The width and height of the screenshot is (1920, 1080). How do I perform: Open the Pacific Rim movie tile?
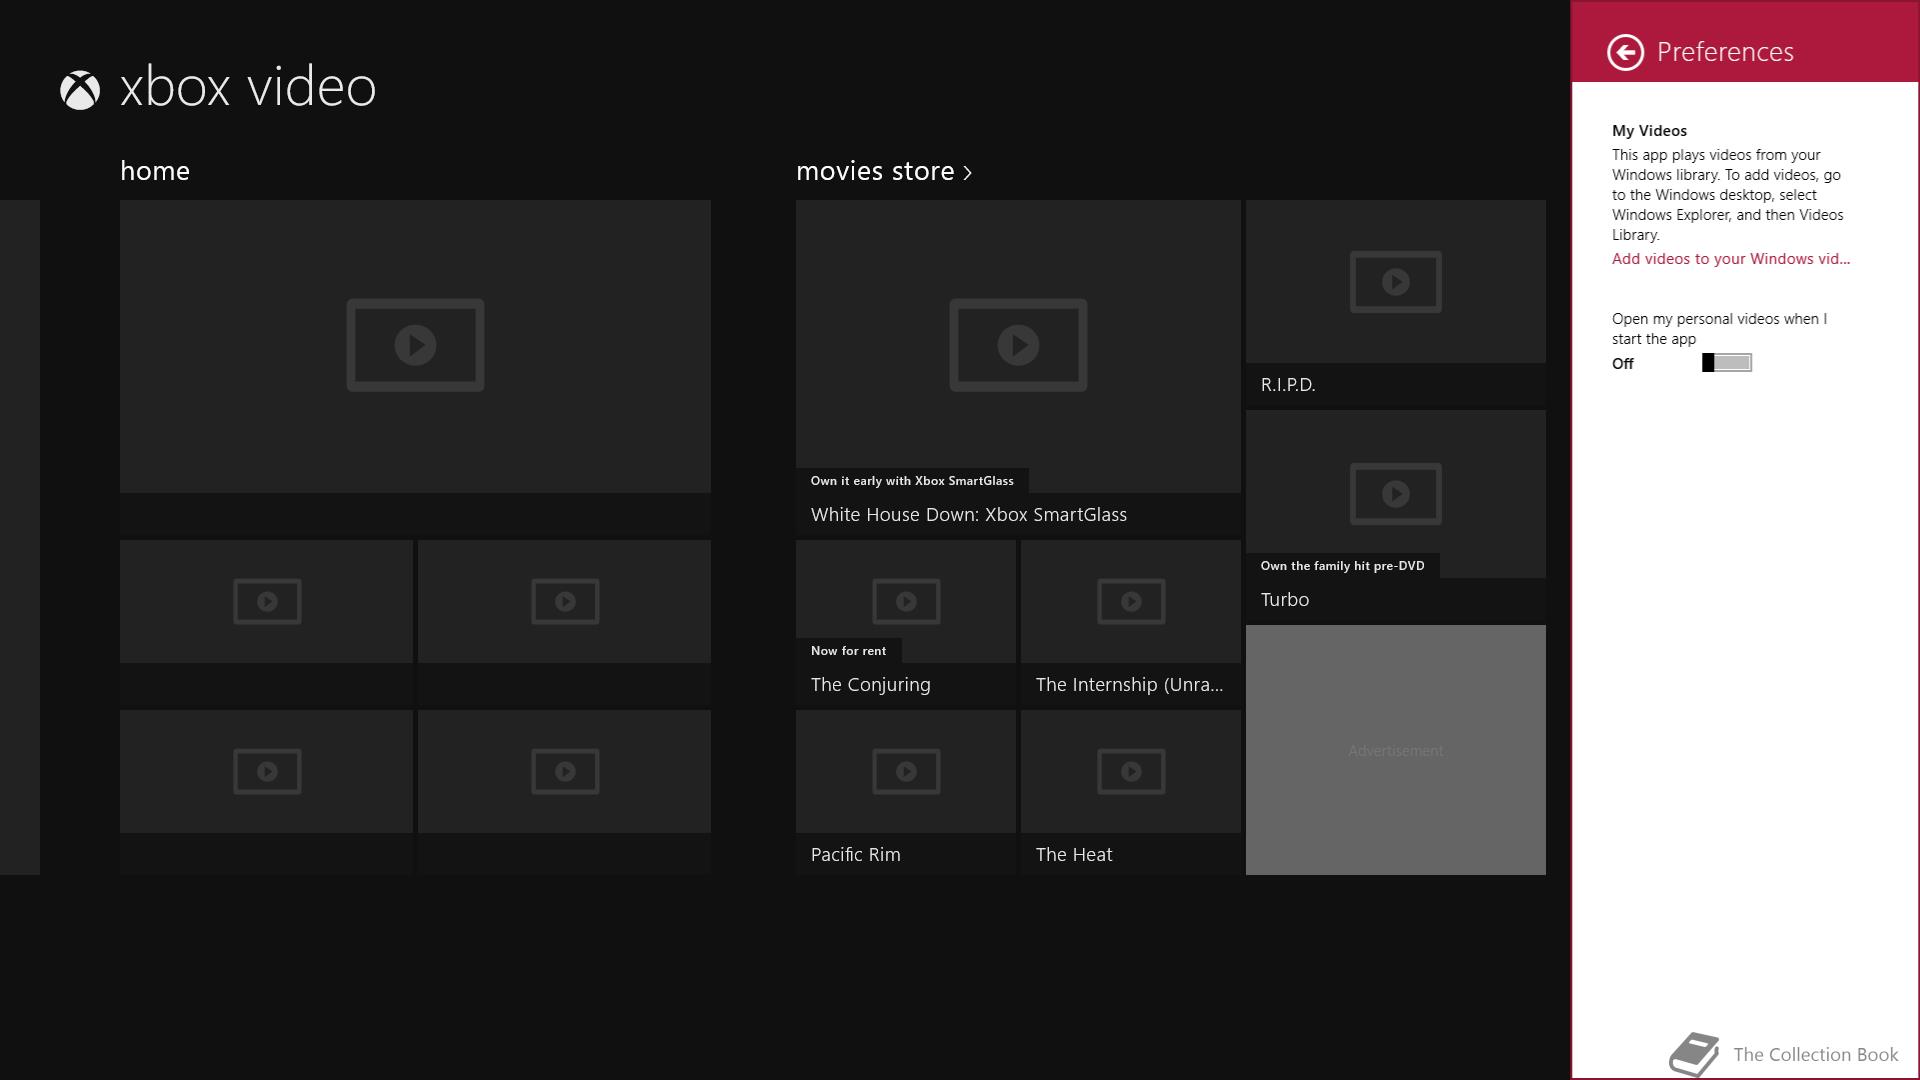point(906,793)
